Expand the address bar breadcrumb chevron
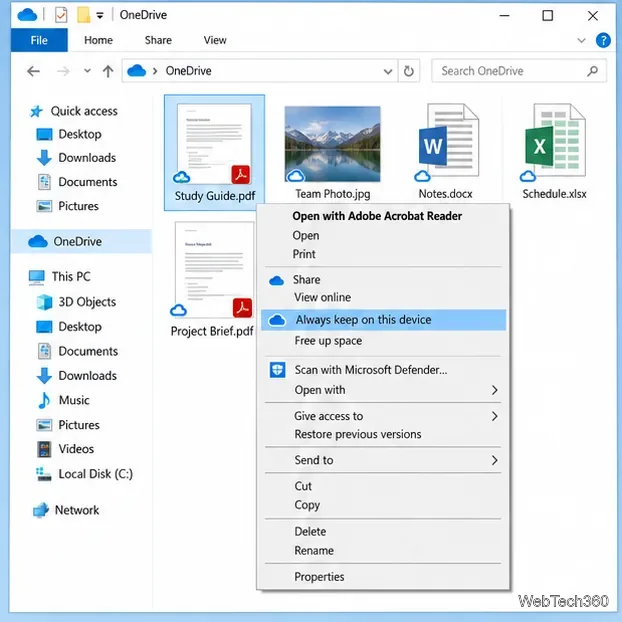The width and height of the screenshot is (622, 622). (x=155, y=71)
